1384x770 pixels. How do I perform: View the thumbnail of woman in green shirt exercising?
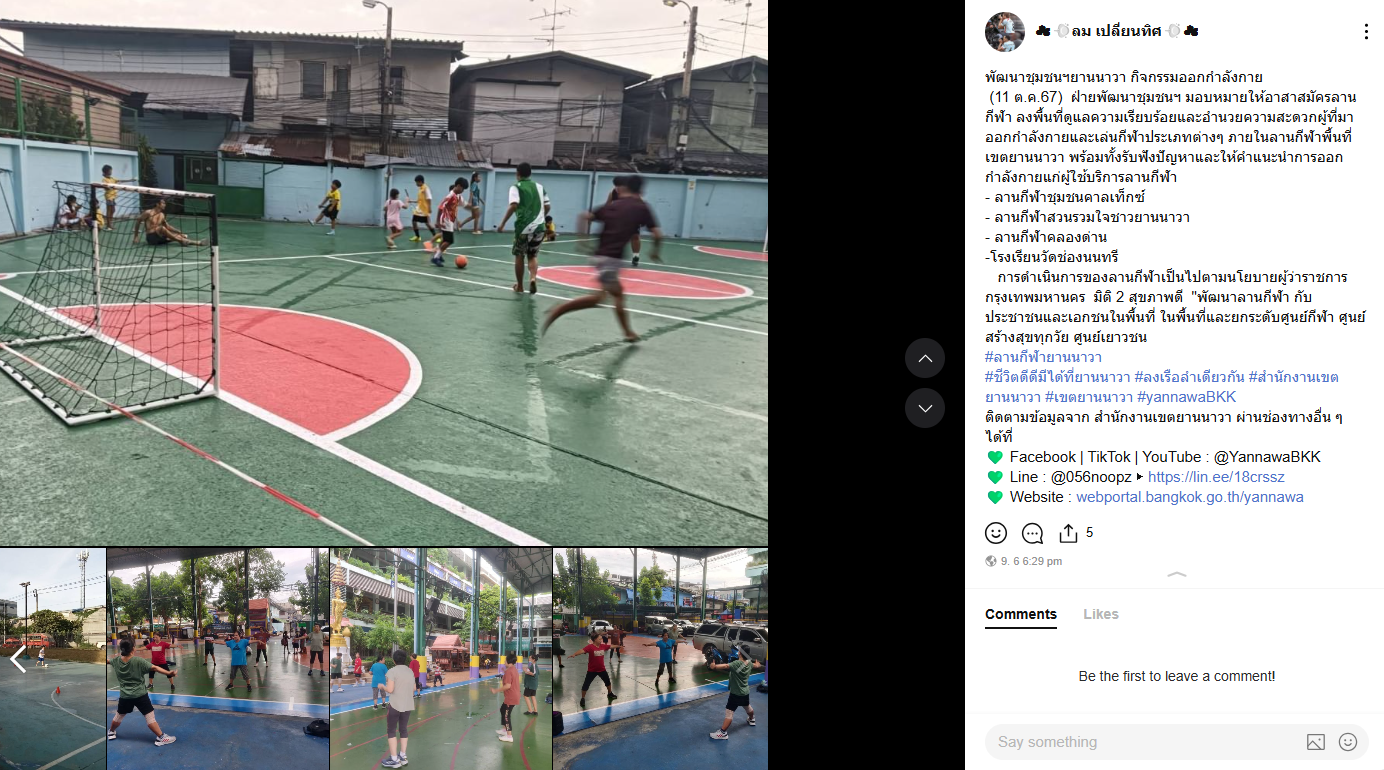point(218,659)
